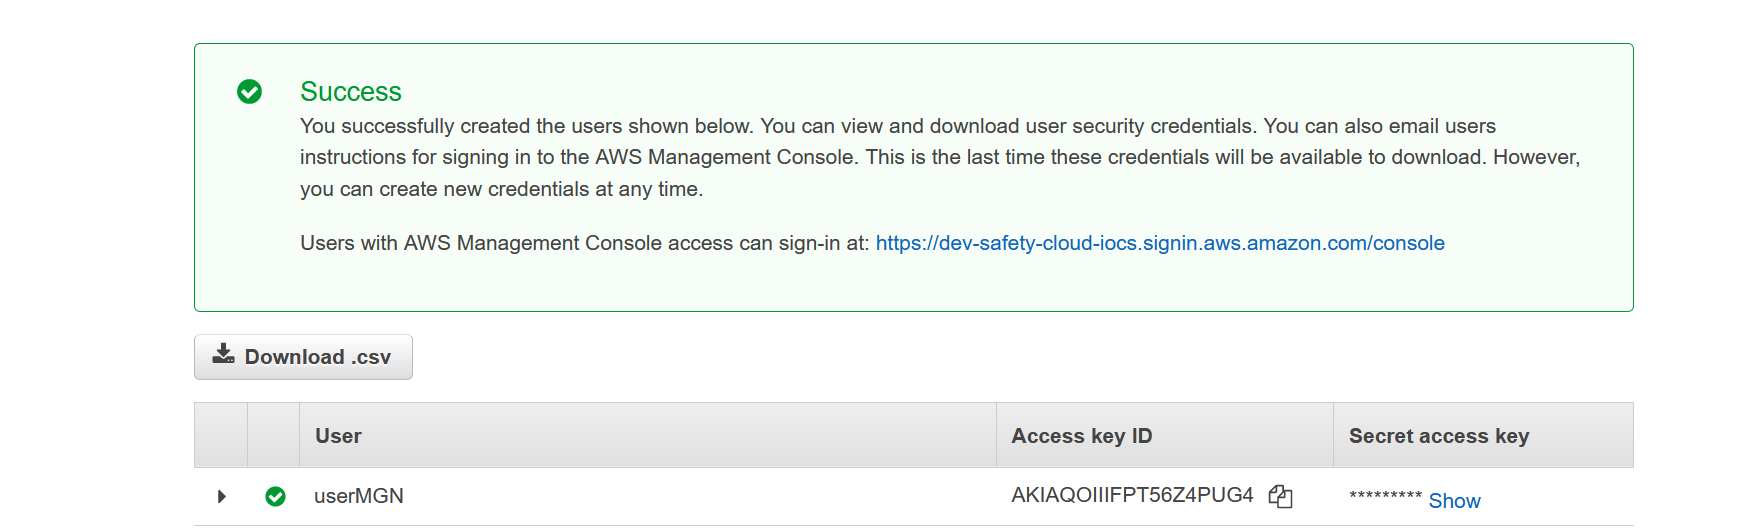1756x532 pixels.
Task: Click the 'you can create new credentials' sentence
Action: pyautogui.click(x=502, y=189)
